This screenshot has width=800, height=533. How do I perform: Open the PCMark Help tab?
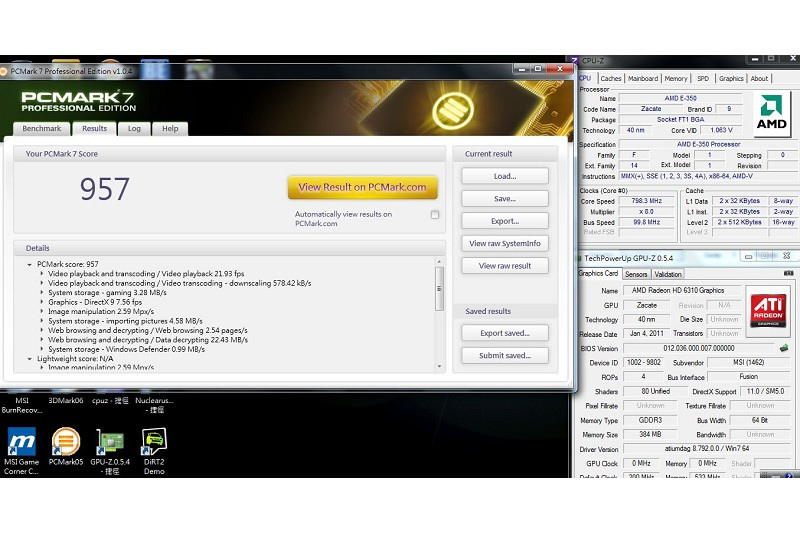[x=170, y=129]
